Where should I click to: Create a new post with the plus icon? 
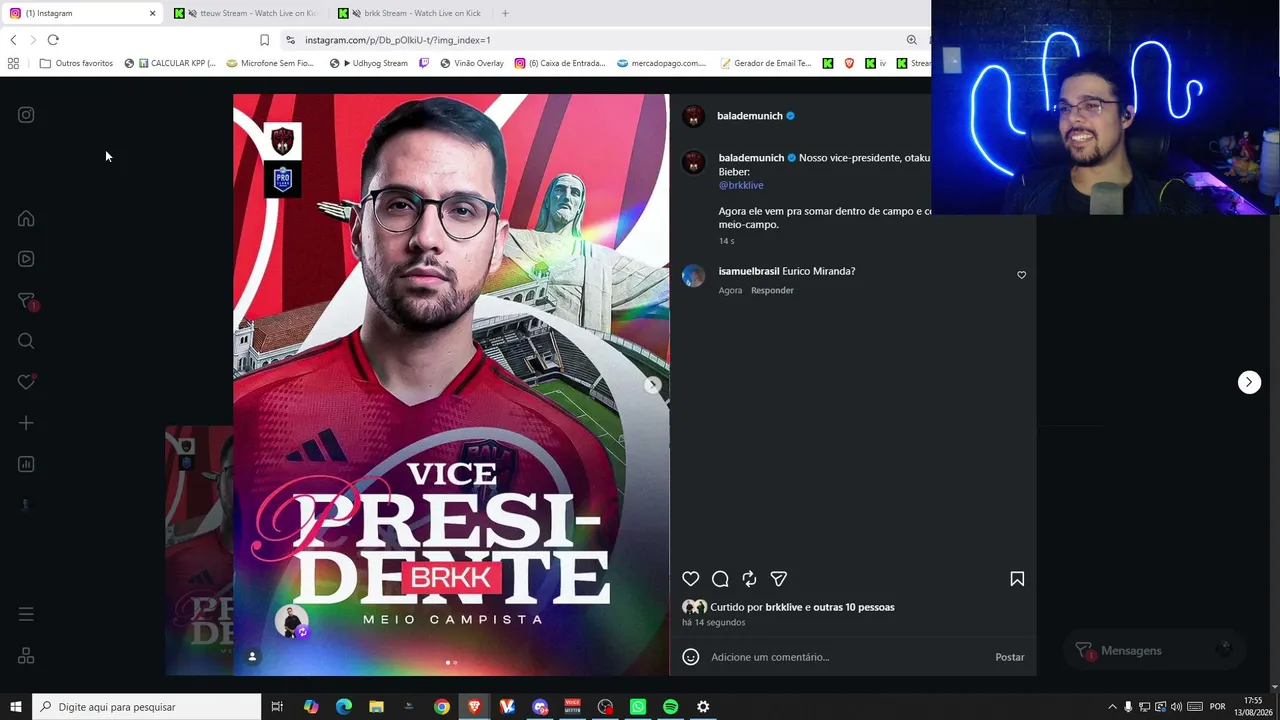pyautogui.click(x=26, y=423)
